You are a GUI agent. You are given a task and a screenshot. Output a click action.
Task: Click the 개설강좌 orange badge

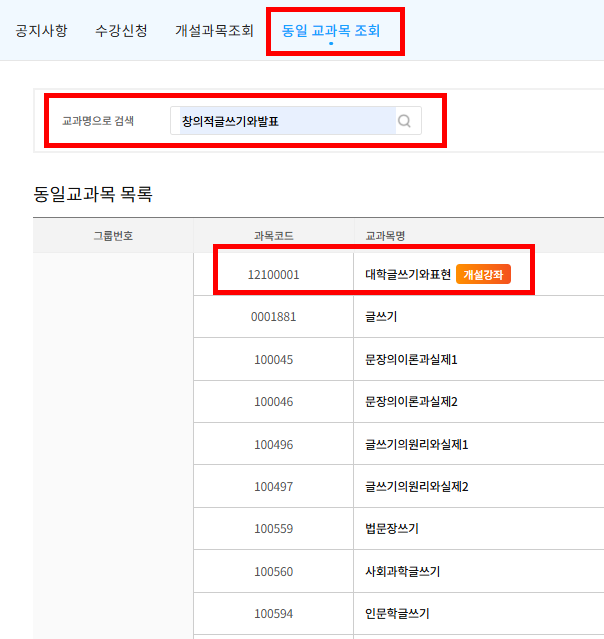[x=483, y=274]
